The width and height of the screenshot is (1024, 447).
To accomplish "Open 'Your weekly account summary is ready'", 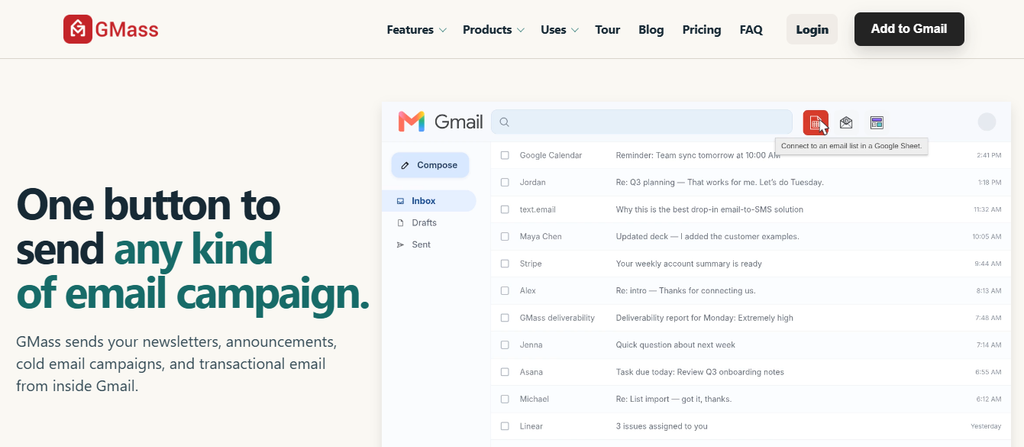I will (688, 263).
